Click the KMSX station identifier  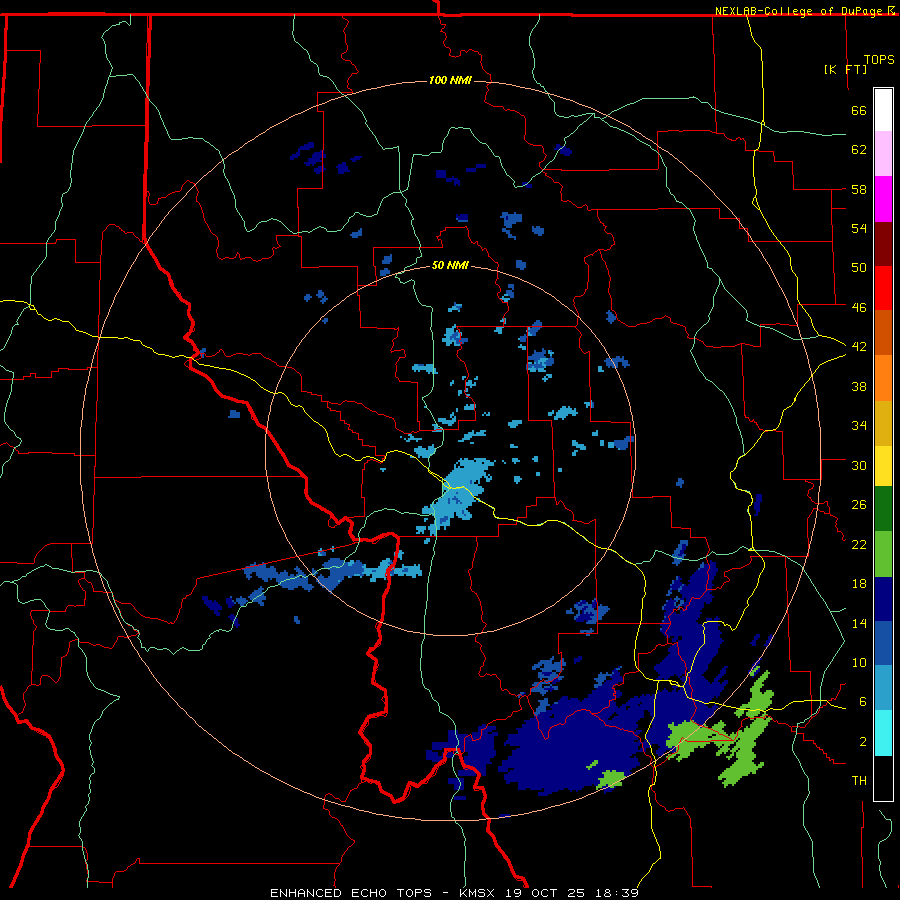click(476, 893)
